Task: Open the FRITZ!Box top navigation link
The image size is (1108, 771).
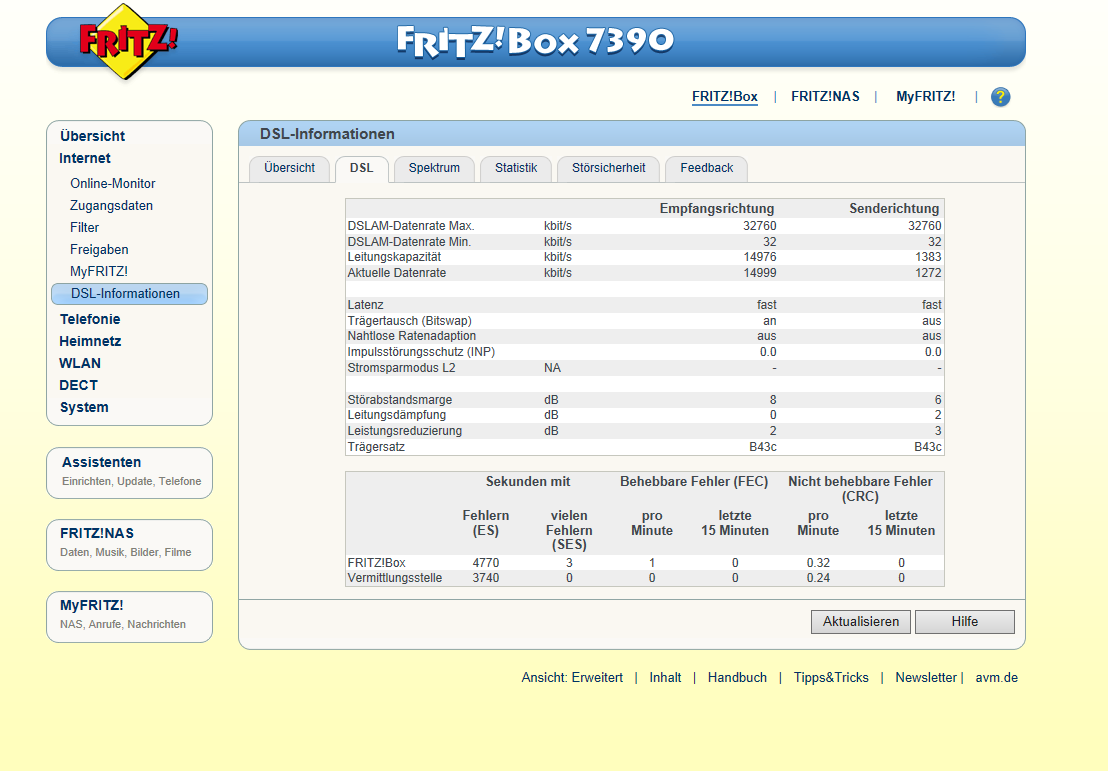Action: pyautogui.click(x=724, y=97)
